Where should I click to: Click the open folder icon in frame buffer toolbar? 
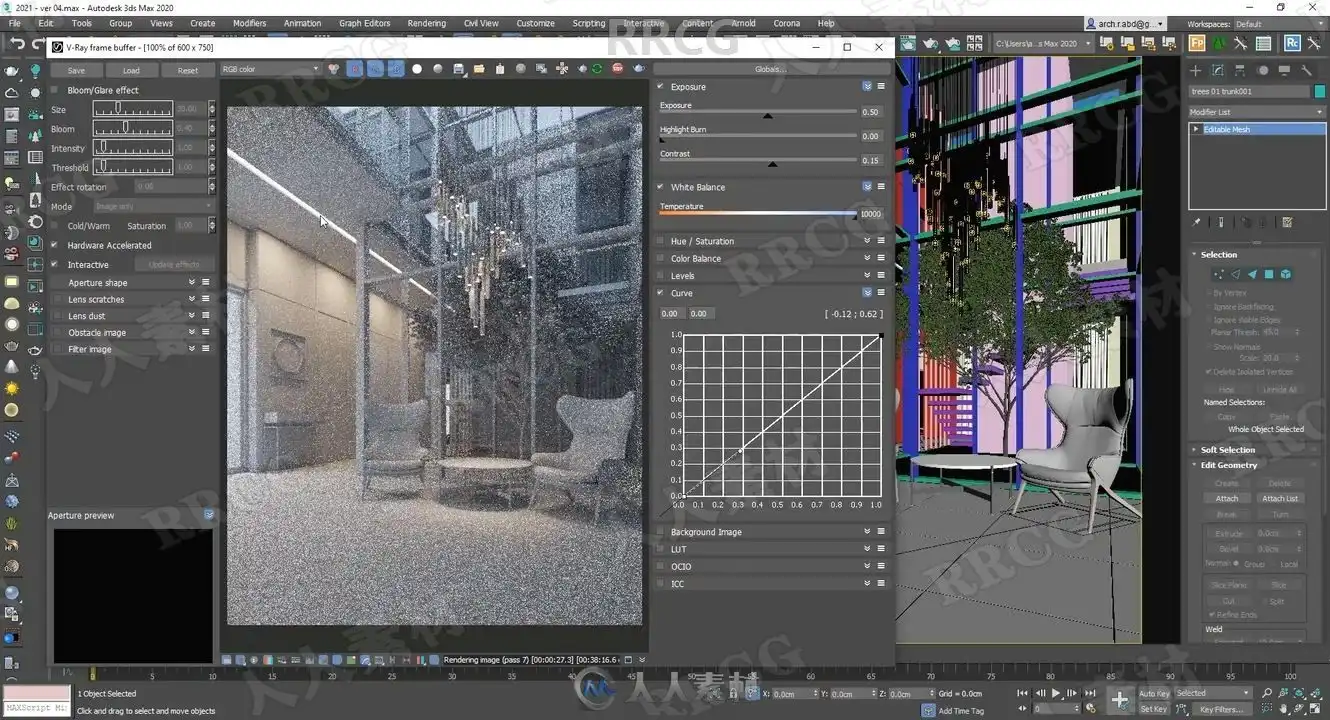click(x=479, y=69)
